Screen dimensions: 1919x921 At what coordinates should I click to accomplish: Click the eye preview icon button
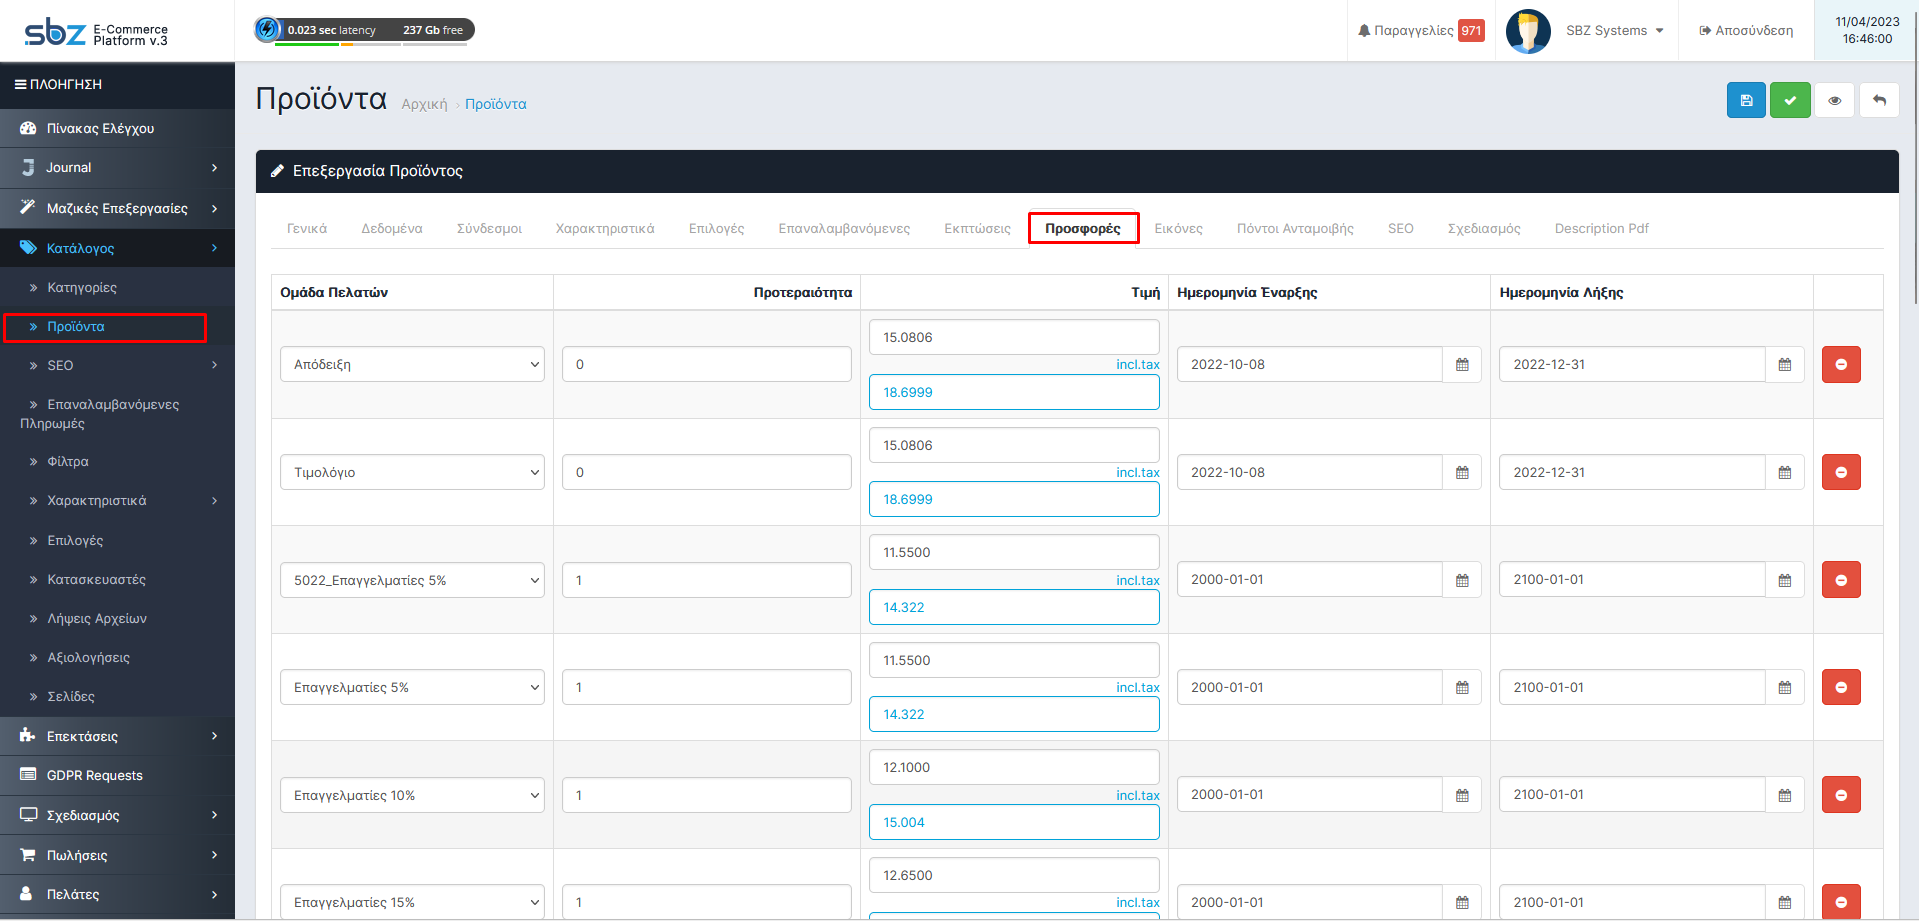1834,100
